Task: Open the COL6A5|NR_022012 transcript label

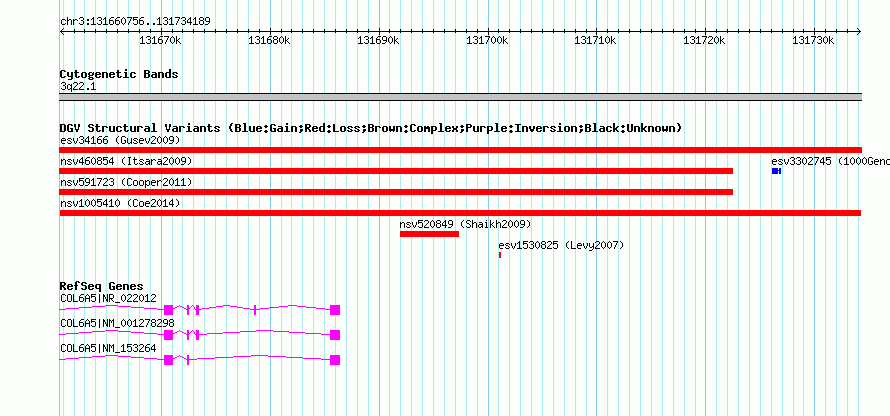Action: pyautogui.click(x=108, y=298)
